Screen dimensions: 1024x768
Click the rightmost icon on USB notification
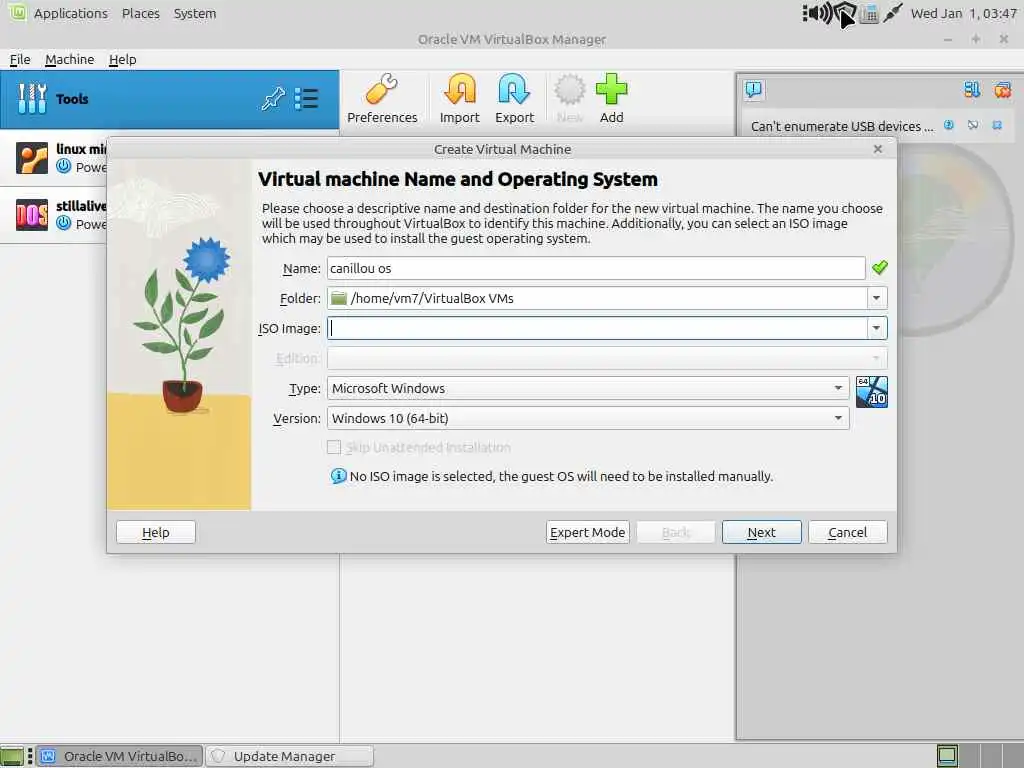coord(997,125)
